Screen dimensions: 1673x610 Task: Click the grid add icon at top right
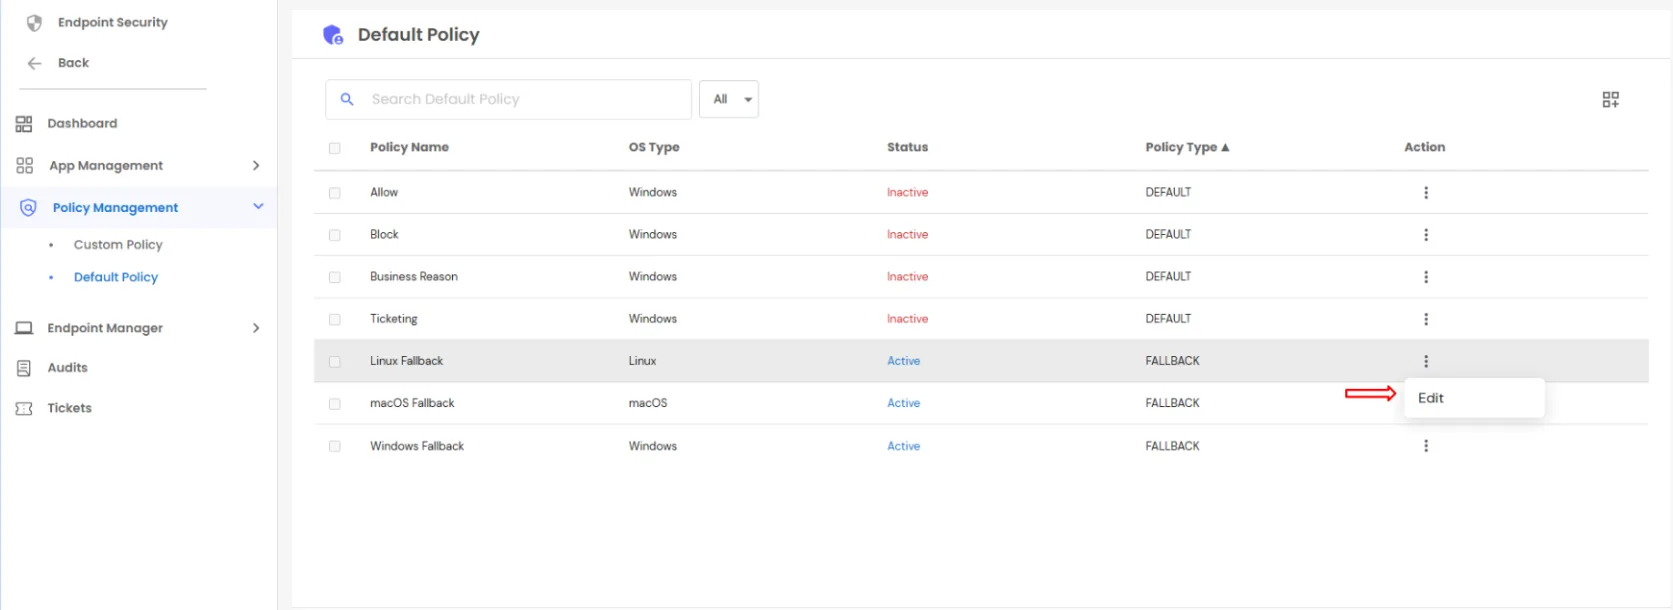pos(1610,100)
